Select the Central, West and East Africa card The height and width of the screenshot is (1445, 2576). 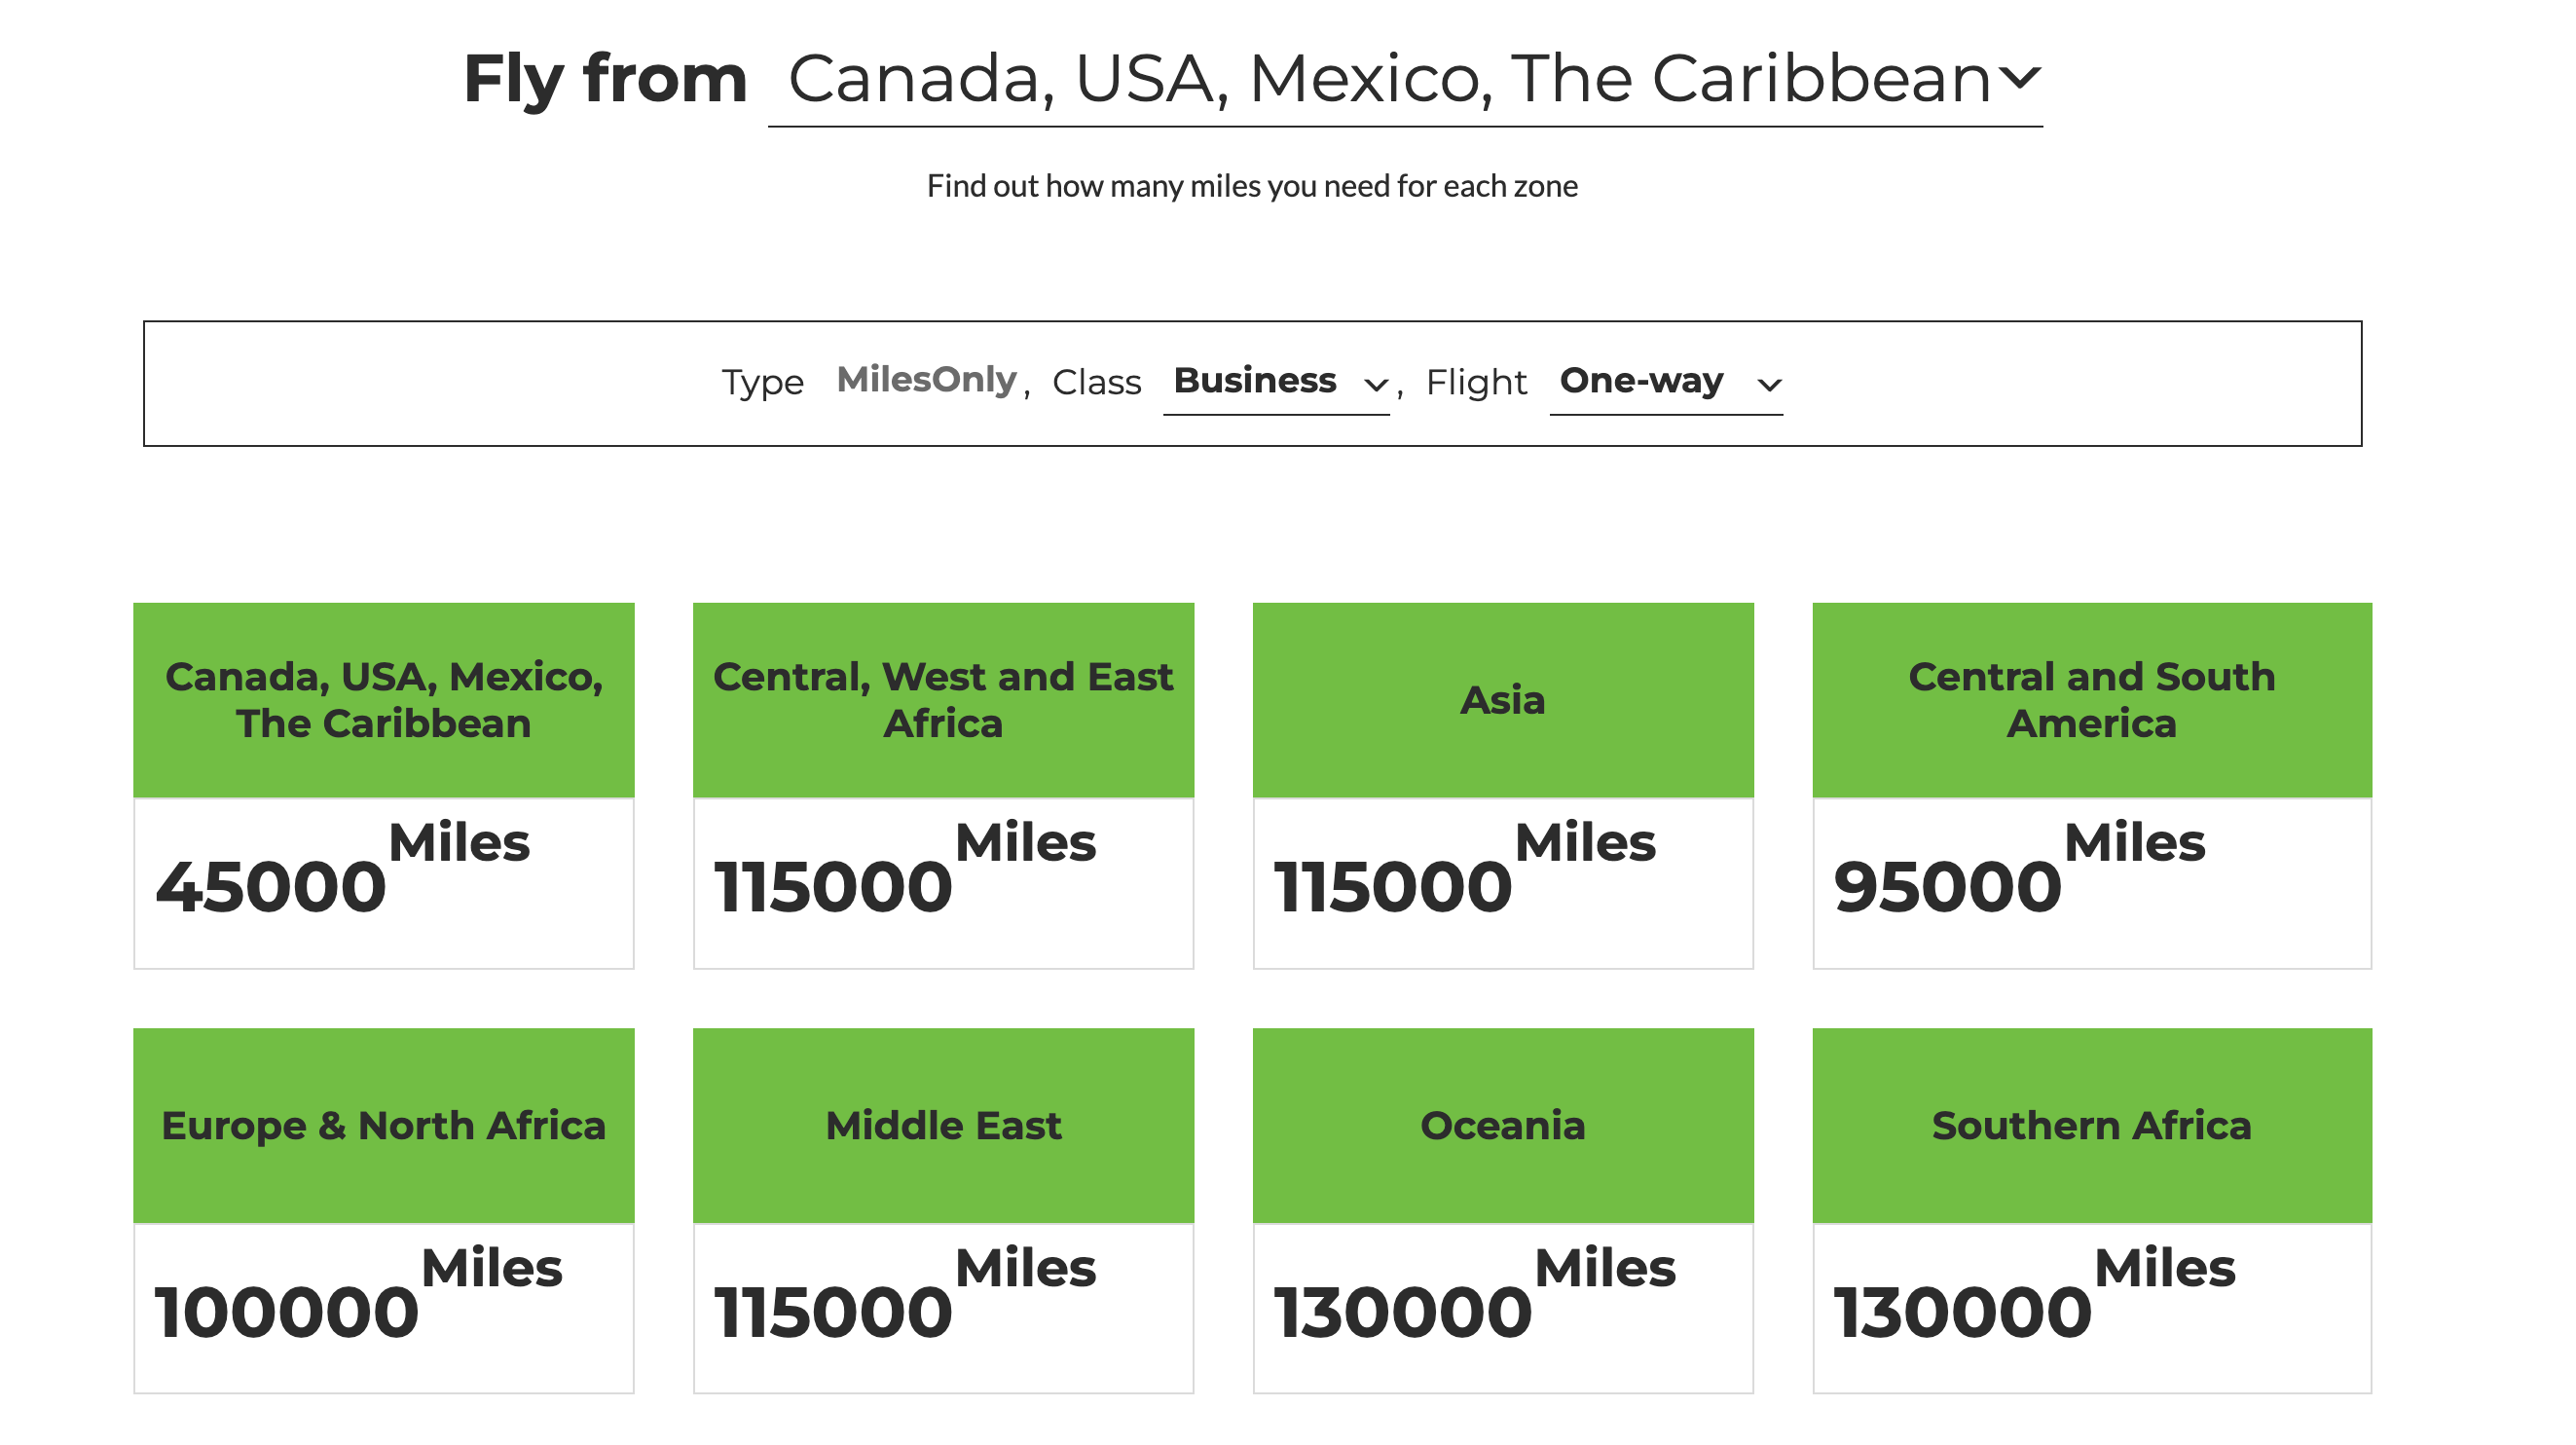(943, 700)
